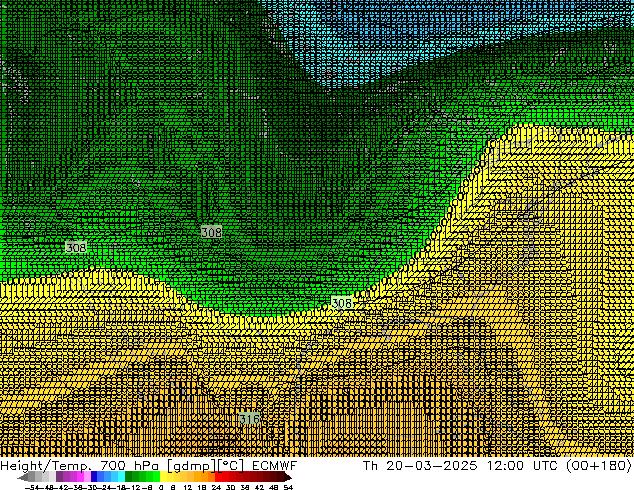Select the bright yellow legend swatch at 0

163,477
